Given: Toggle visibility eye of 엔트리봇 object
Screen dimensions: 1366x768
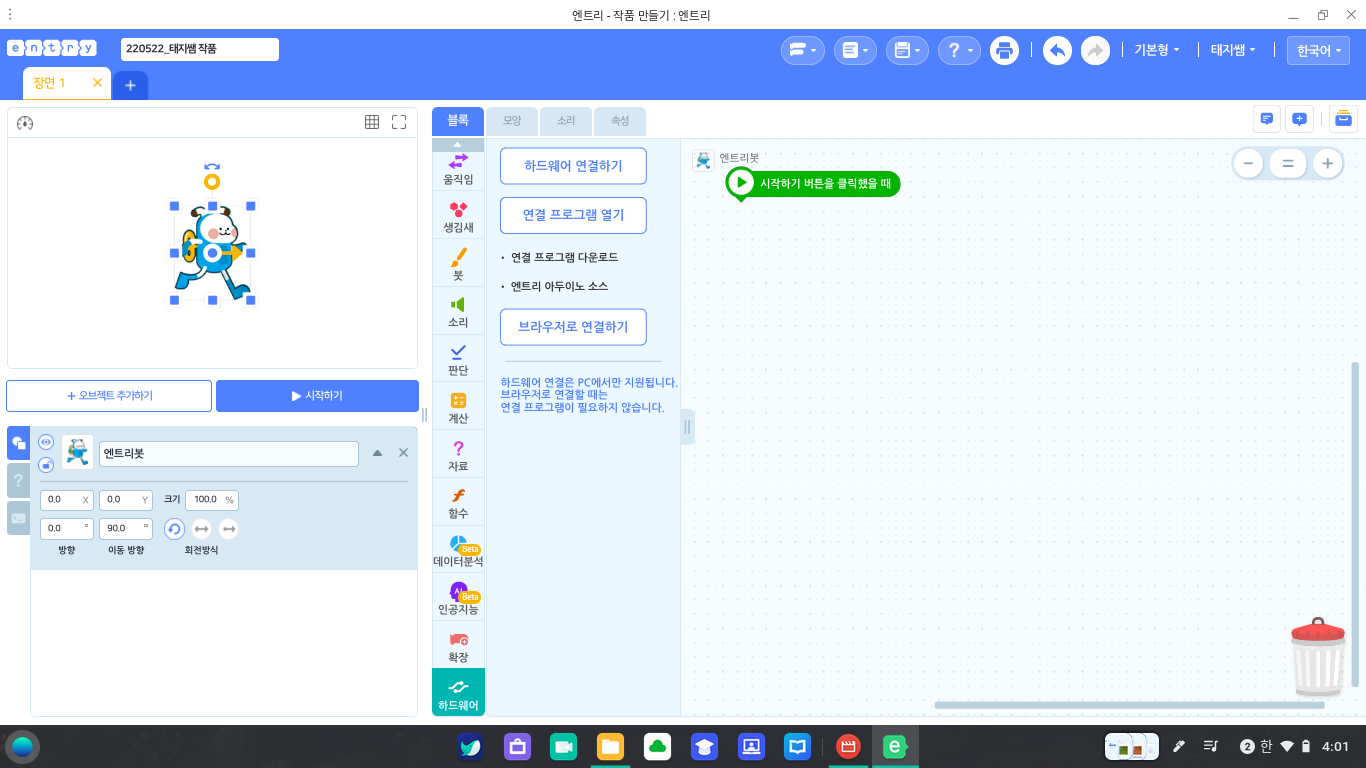Looking at the screenshot, I should (x=46, y=442).
